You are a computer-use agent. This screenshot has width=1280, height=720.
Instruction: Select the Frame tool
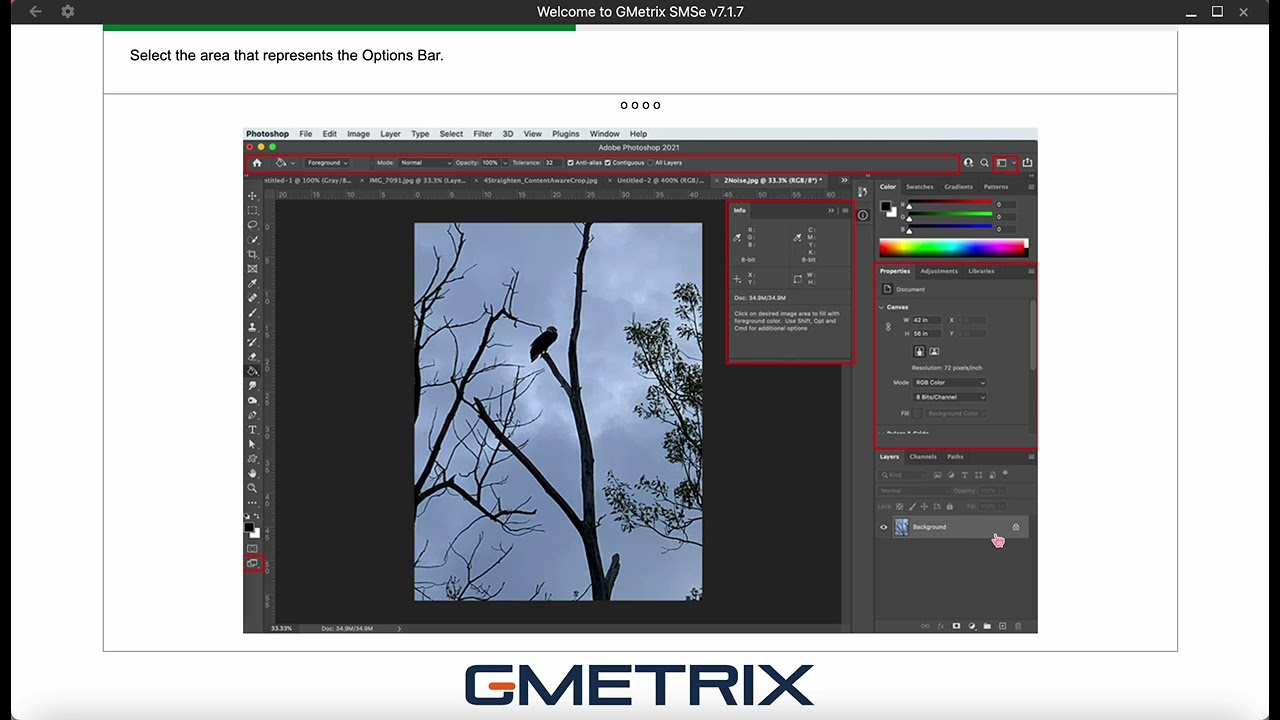coord(252,268)
